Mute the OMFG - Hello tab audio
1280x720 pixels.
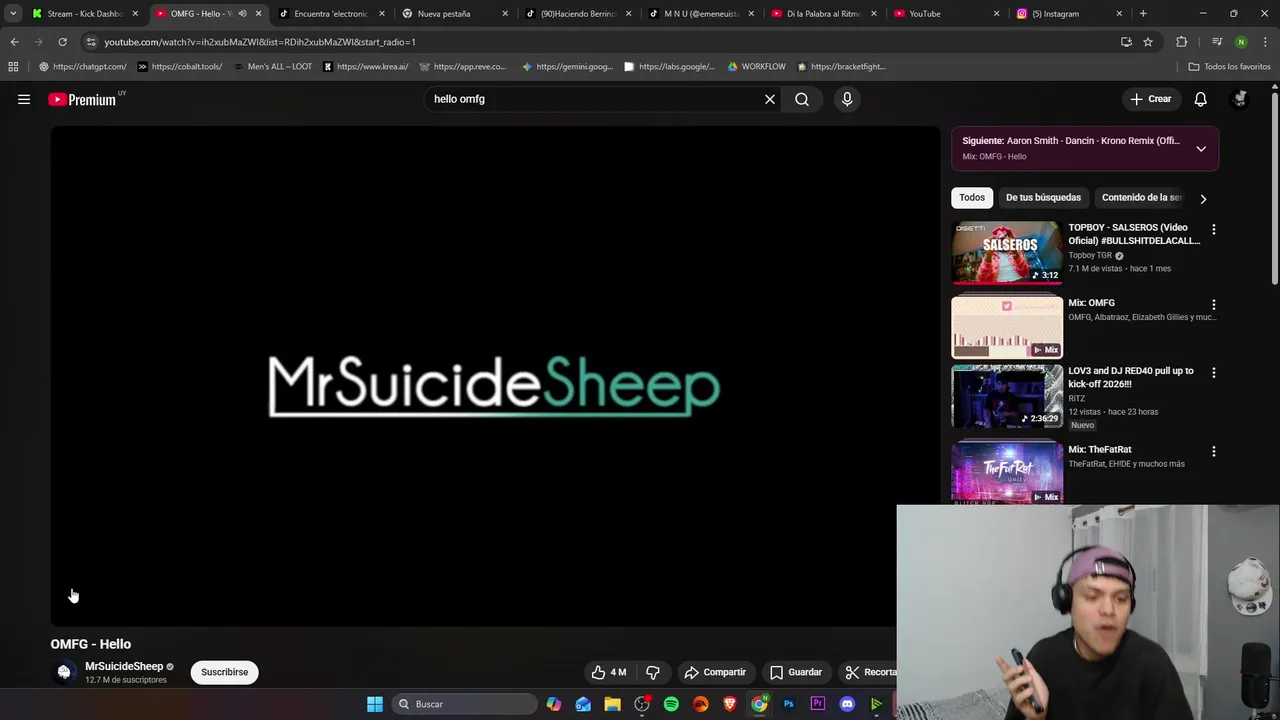tap(242, 14)
